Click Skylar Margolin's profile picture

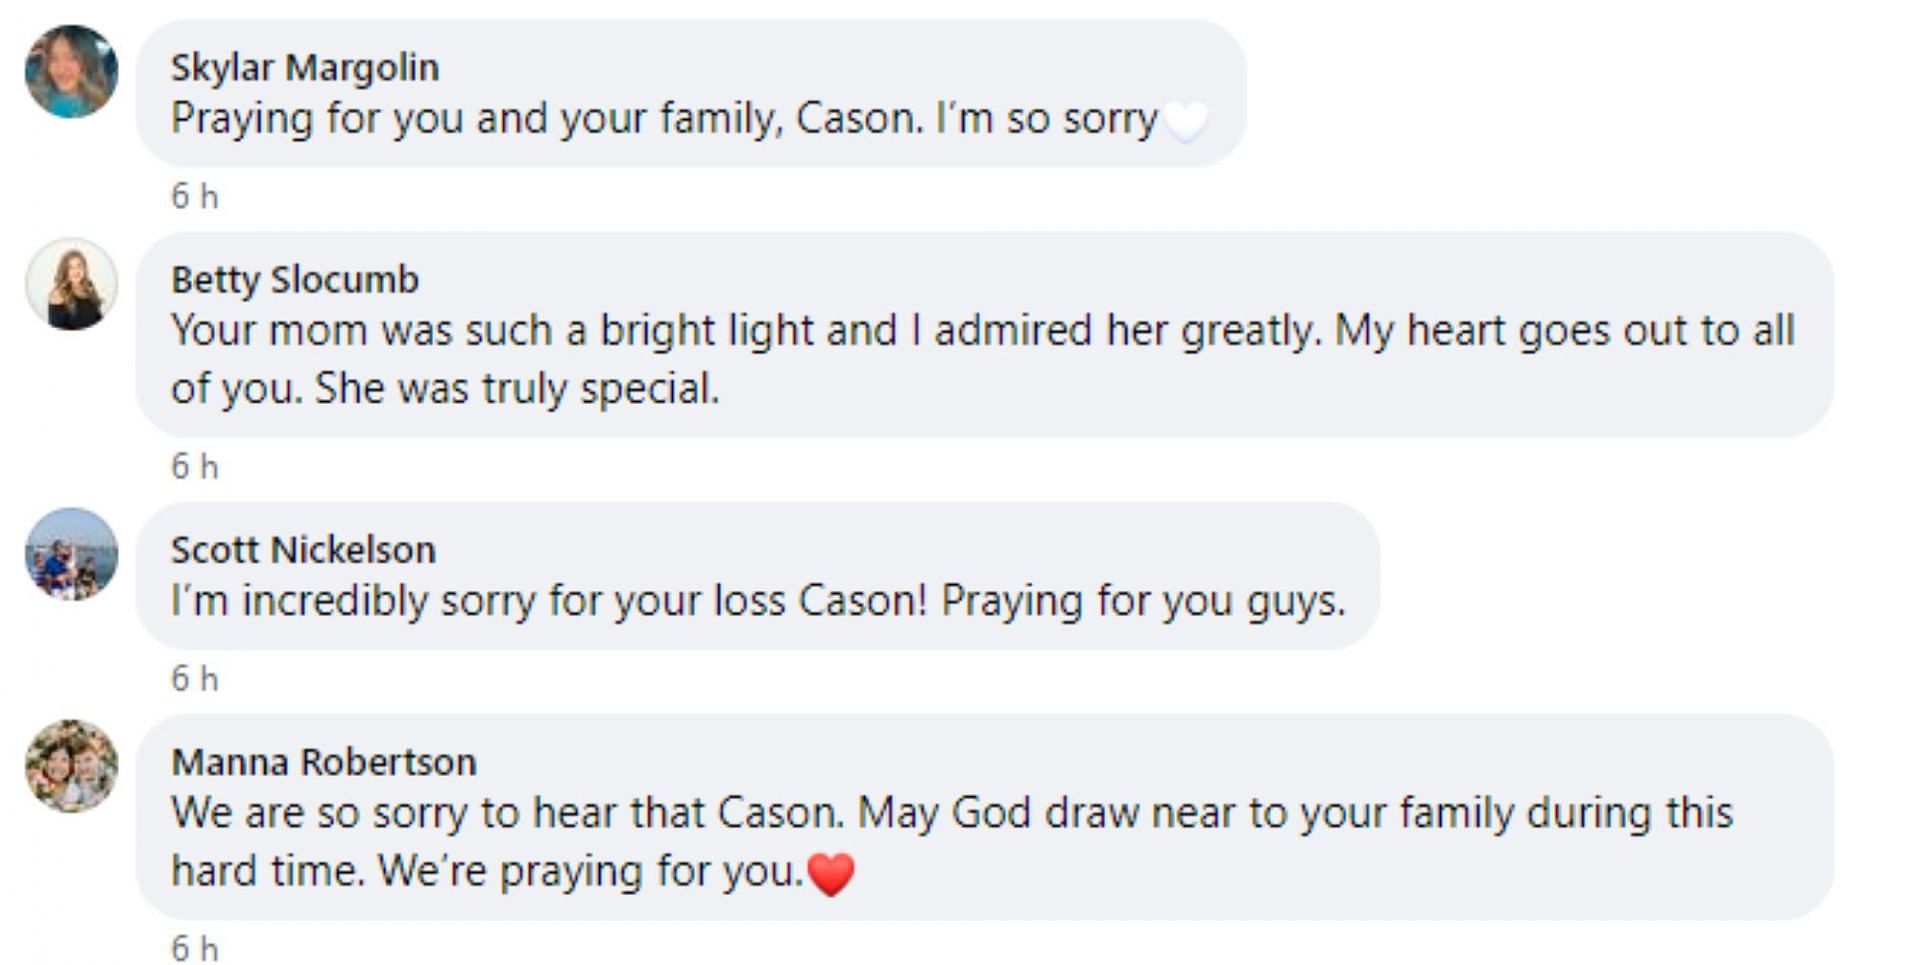71,71
